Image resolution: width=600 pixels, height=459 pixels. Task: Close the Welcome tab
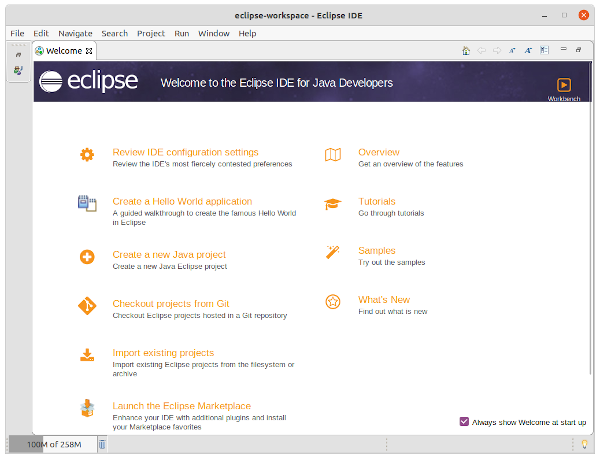click(x=89, y=50)
